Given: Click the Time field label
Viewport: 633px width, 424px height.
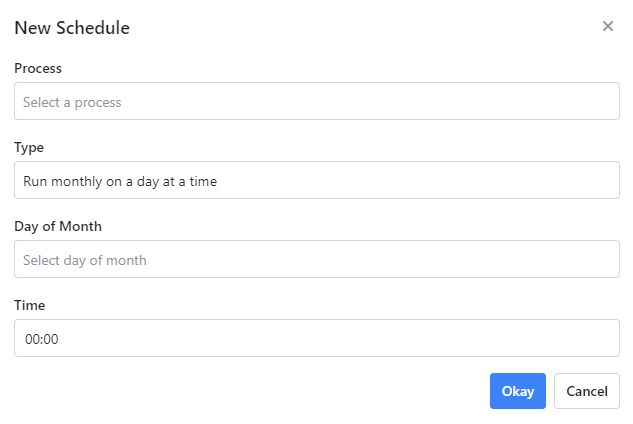Looking at the screenshot, I should [30, 305].
